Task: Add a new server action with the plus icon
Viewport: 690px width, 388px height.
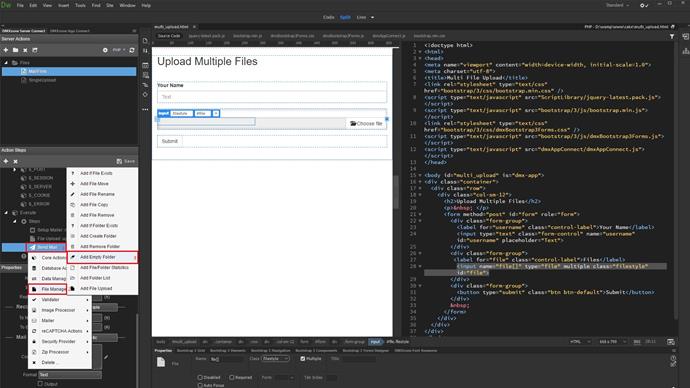Action: point(6,50)
